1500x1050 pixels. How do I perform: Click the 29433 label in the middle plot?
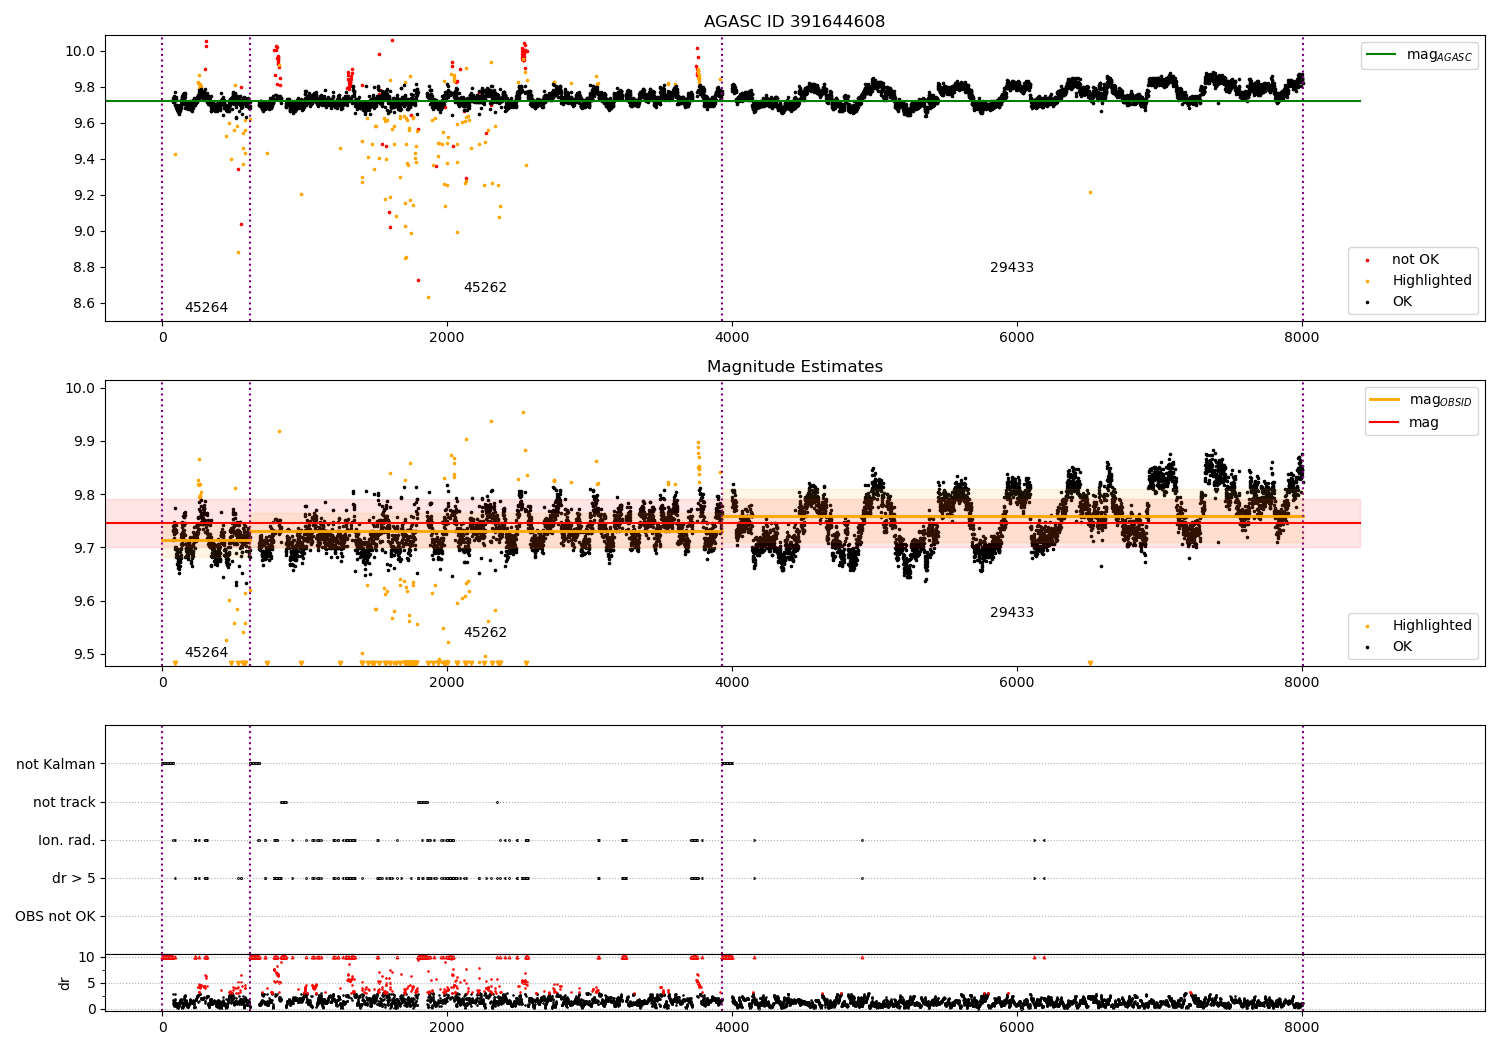[1012, 613]
